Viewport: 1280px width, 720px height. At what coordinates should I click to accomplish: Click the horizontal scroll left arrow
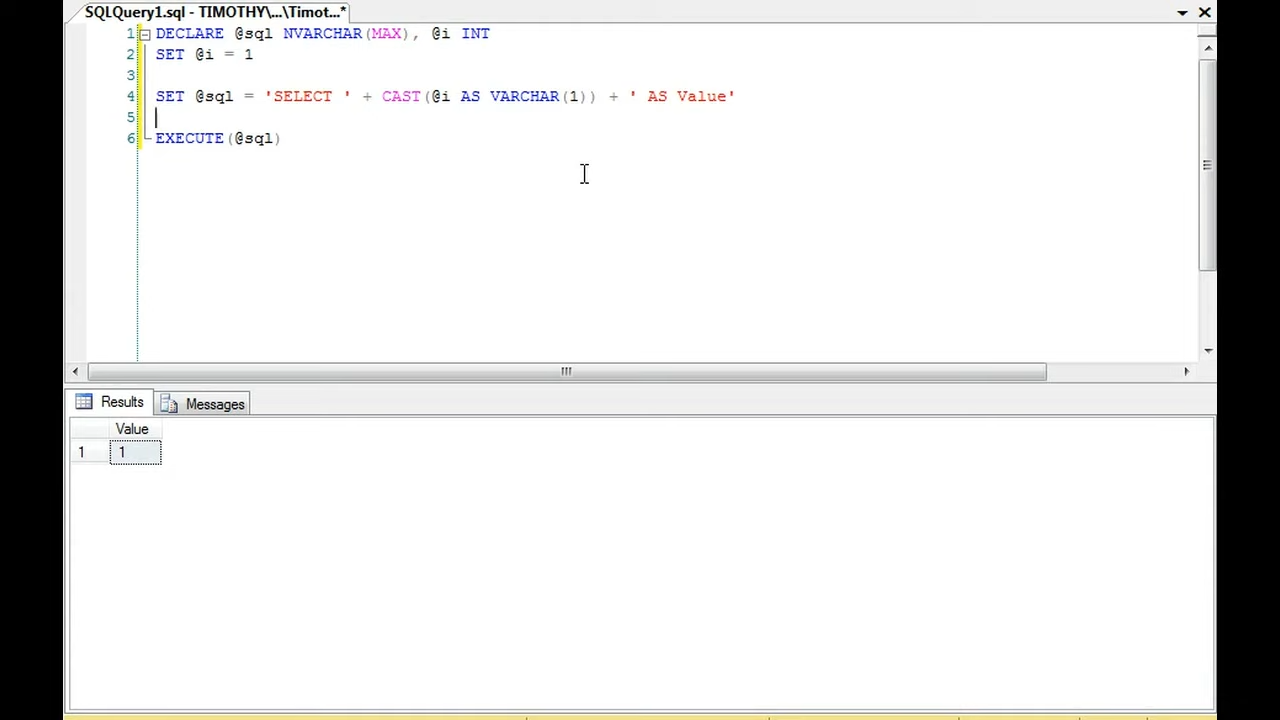(75, 371)
